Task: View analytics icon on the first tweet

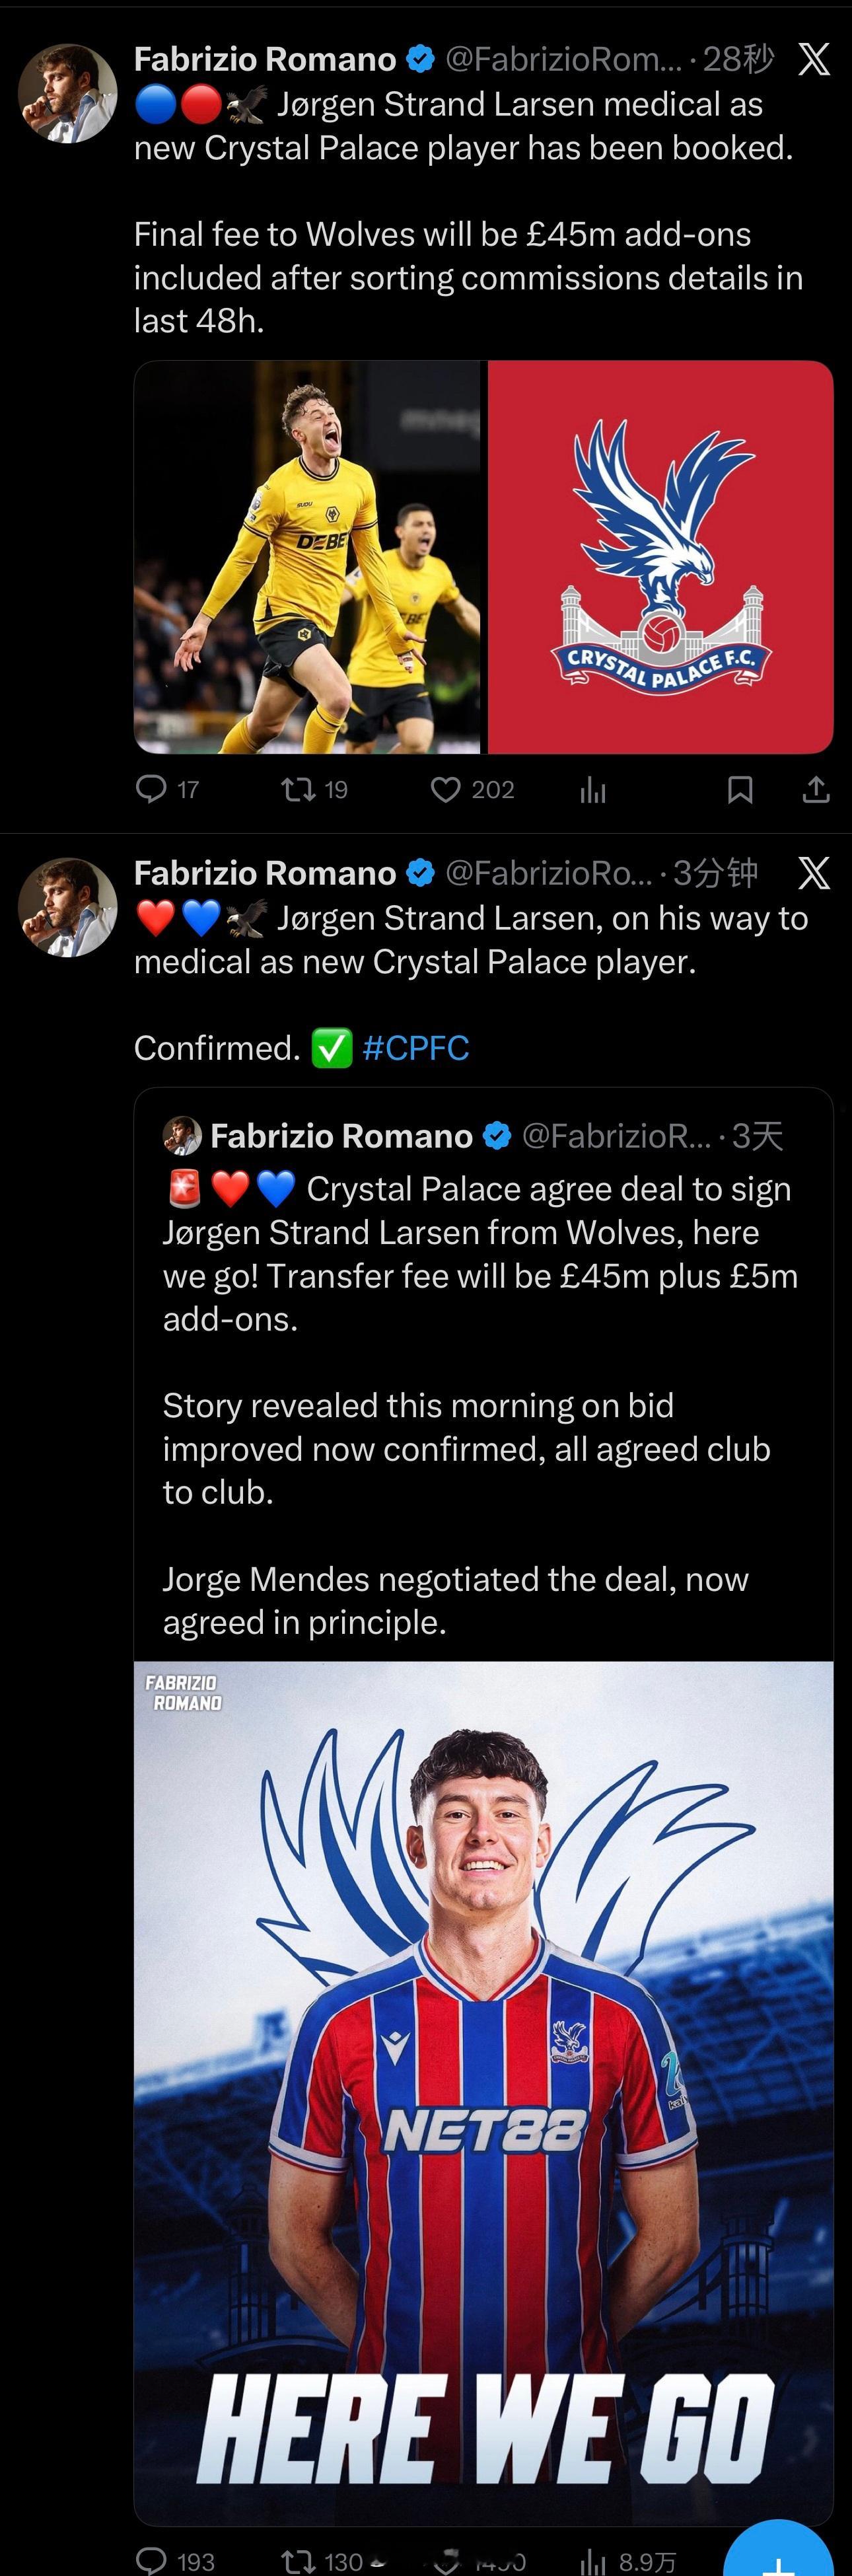Action: tap(593, 790)
